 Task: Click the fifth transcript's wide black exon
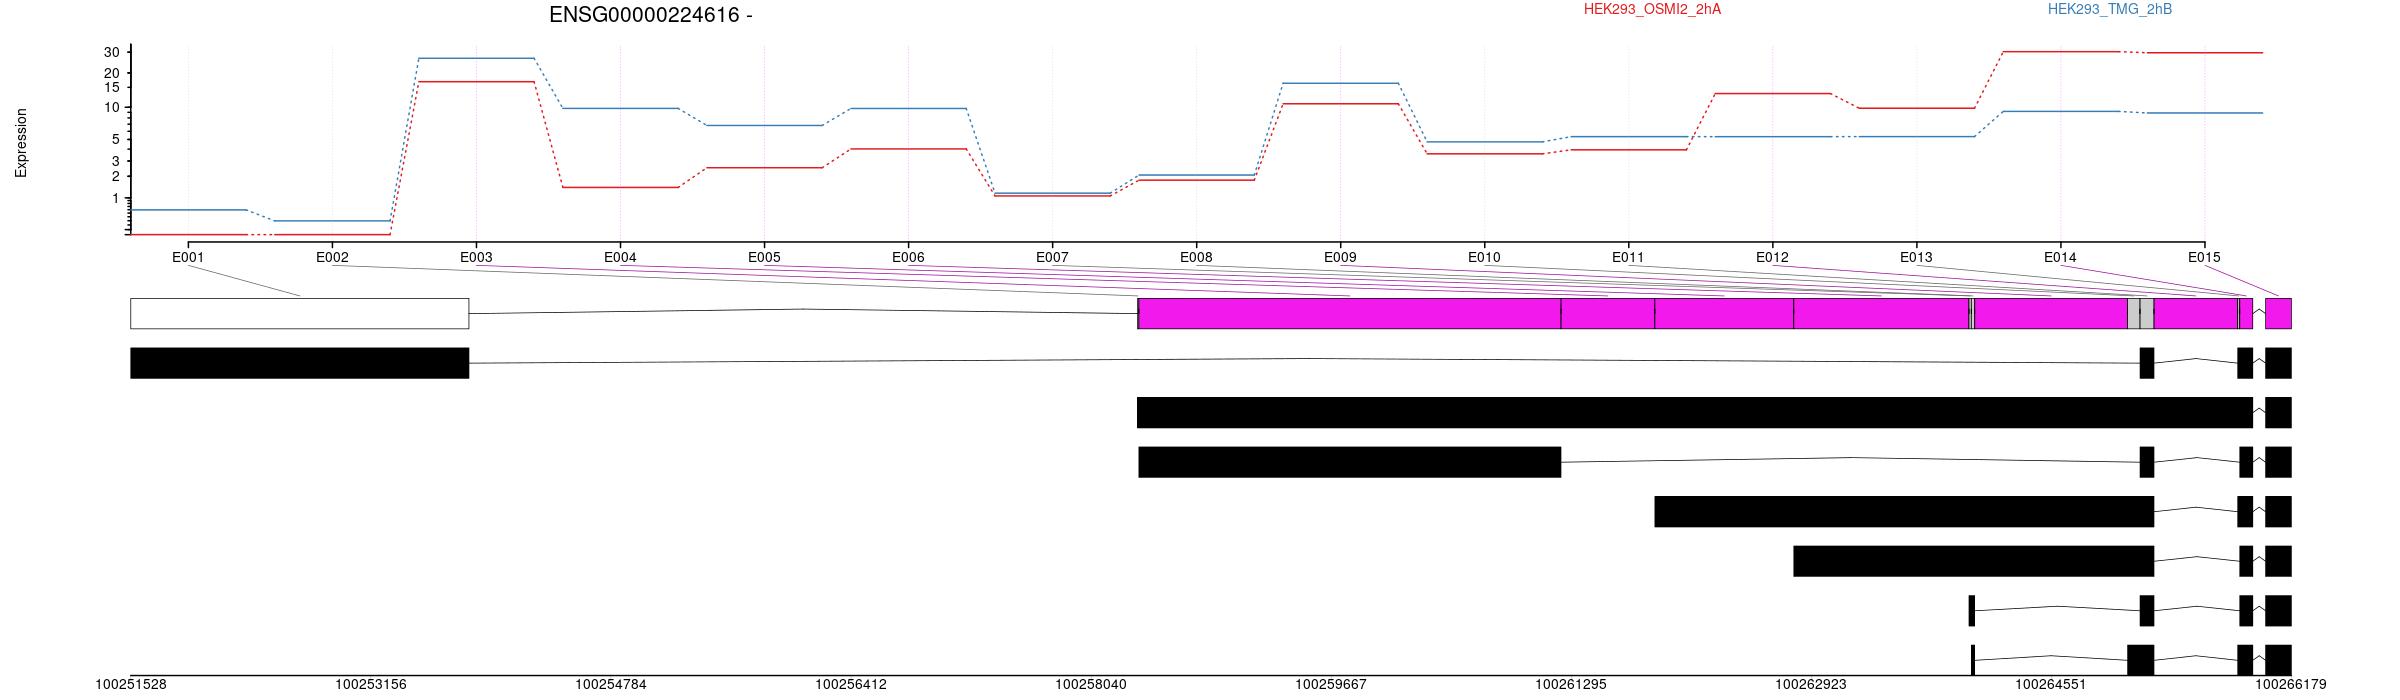tap(1973, 561)
